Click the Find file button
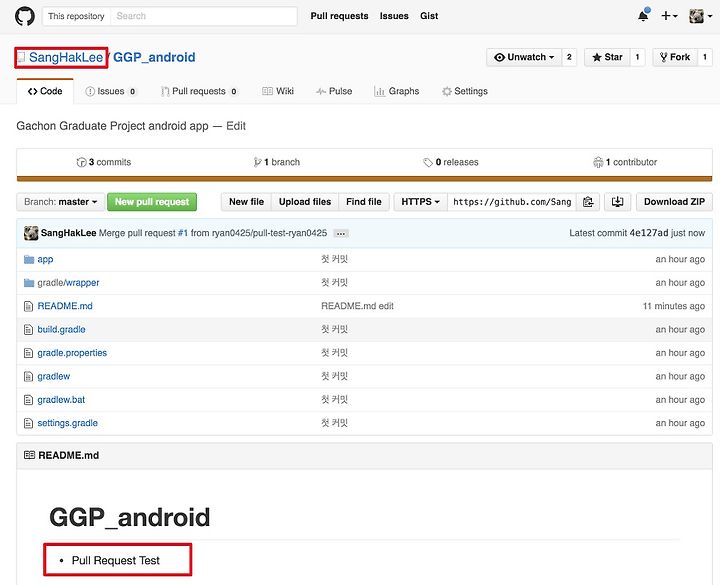The height and width of the screenshot is (585, 720). [x=364, y=202]
